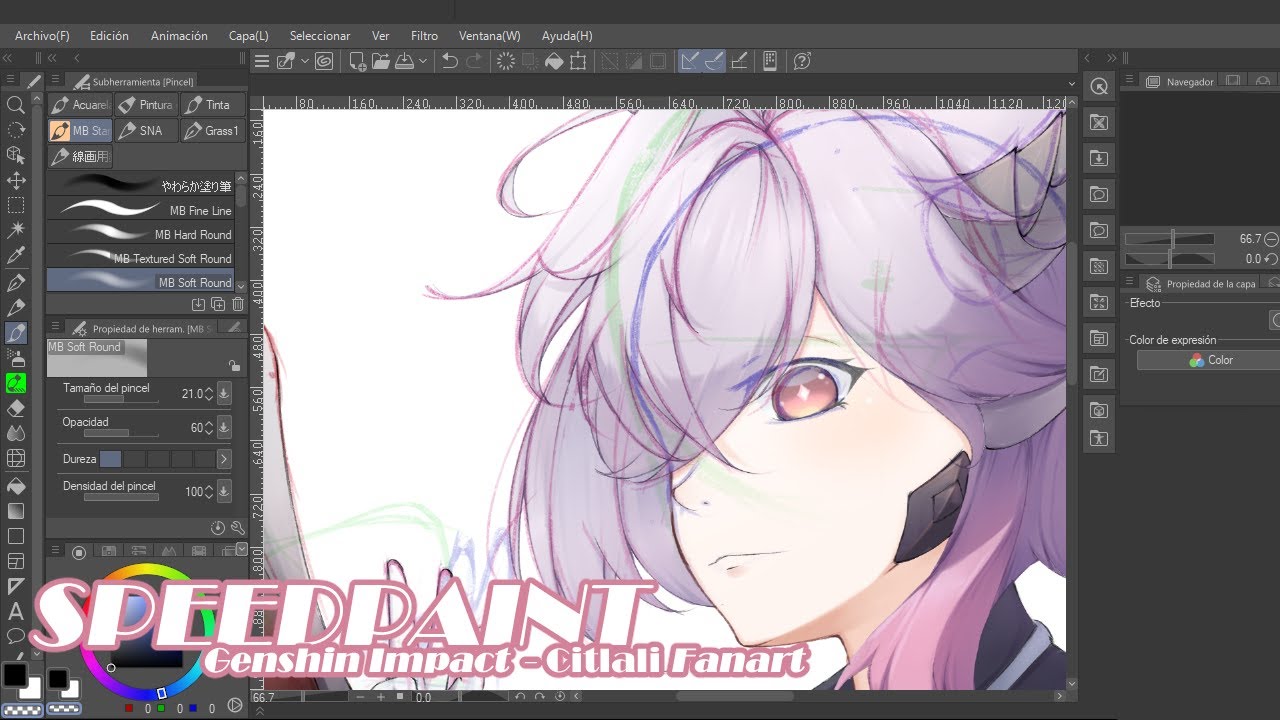Open the Capa(L) menu

click(248, 36)
